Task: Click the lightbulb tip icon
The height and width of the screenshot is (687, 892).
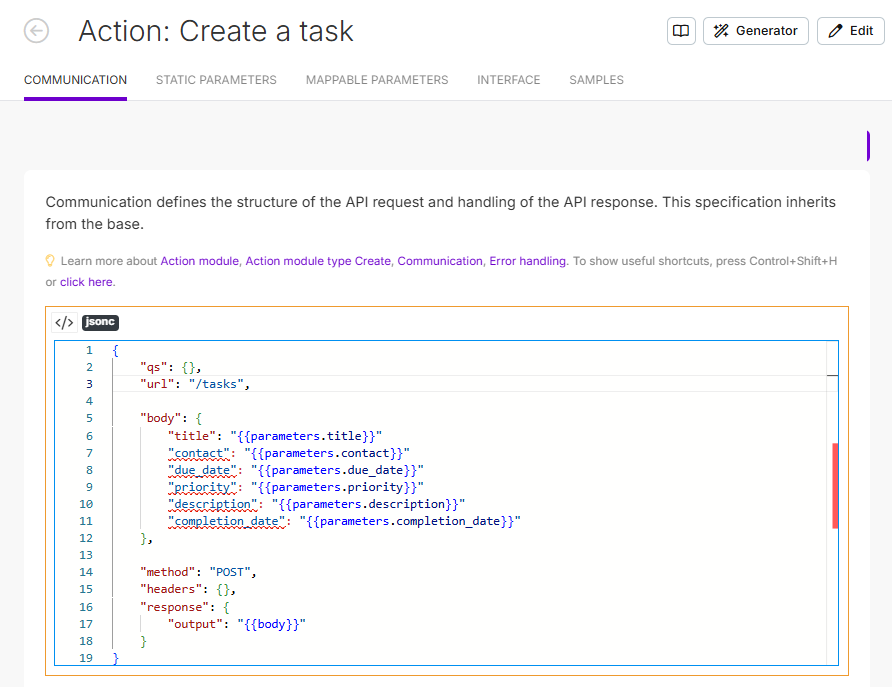Action: pyautogui.click(x=50, y=261)
